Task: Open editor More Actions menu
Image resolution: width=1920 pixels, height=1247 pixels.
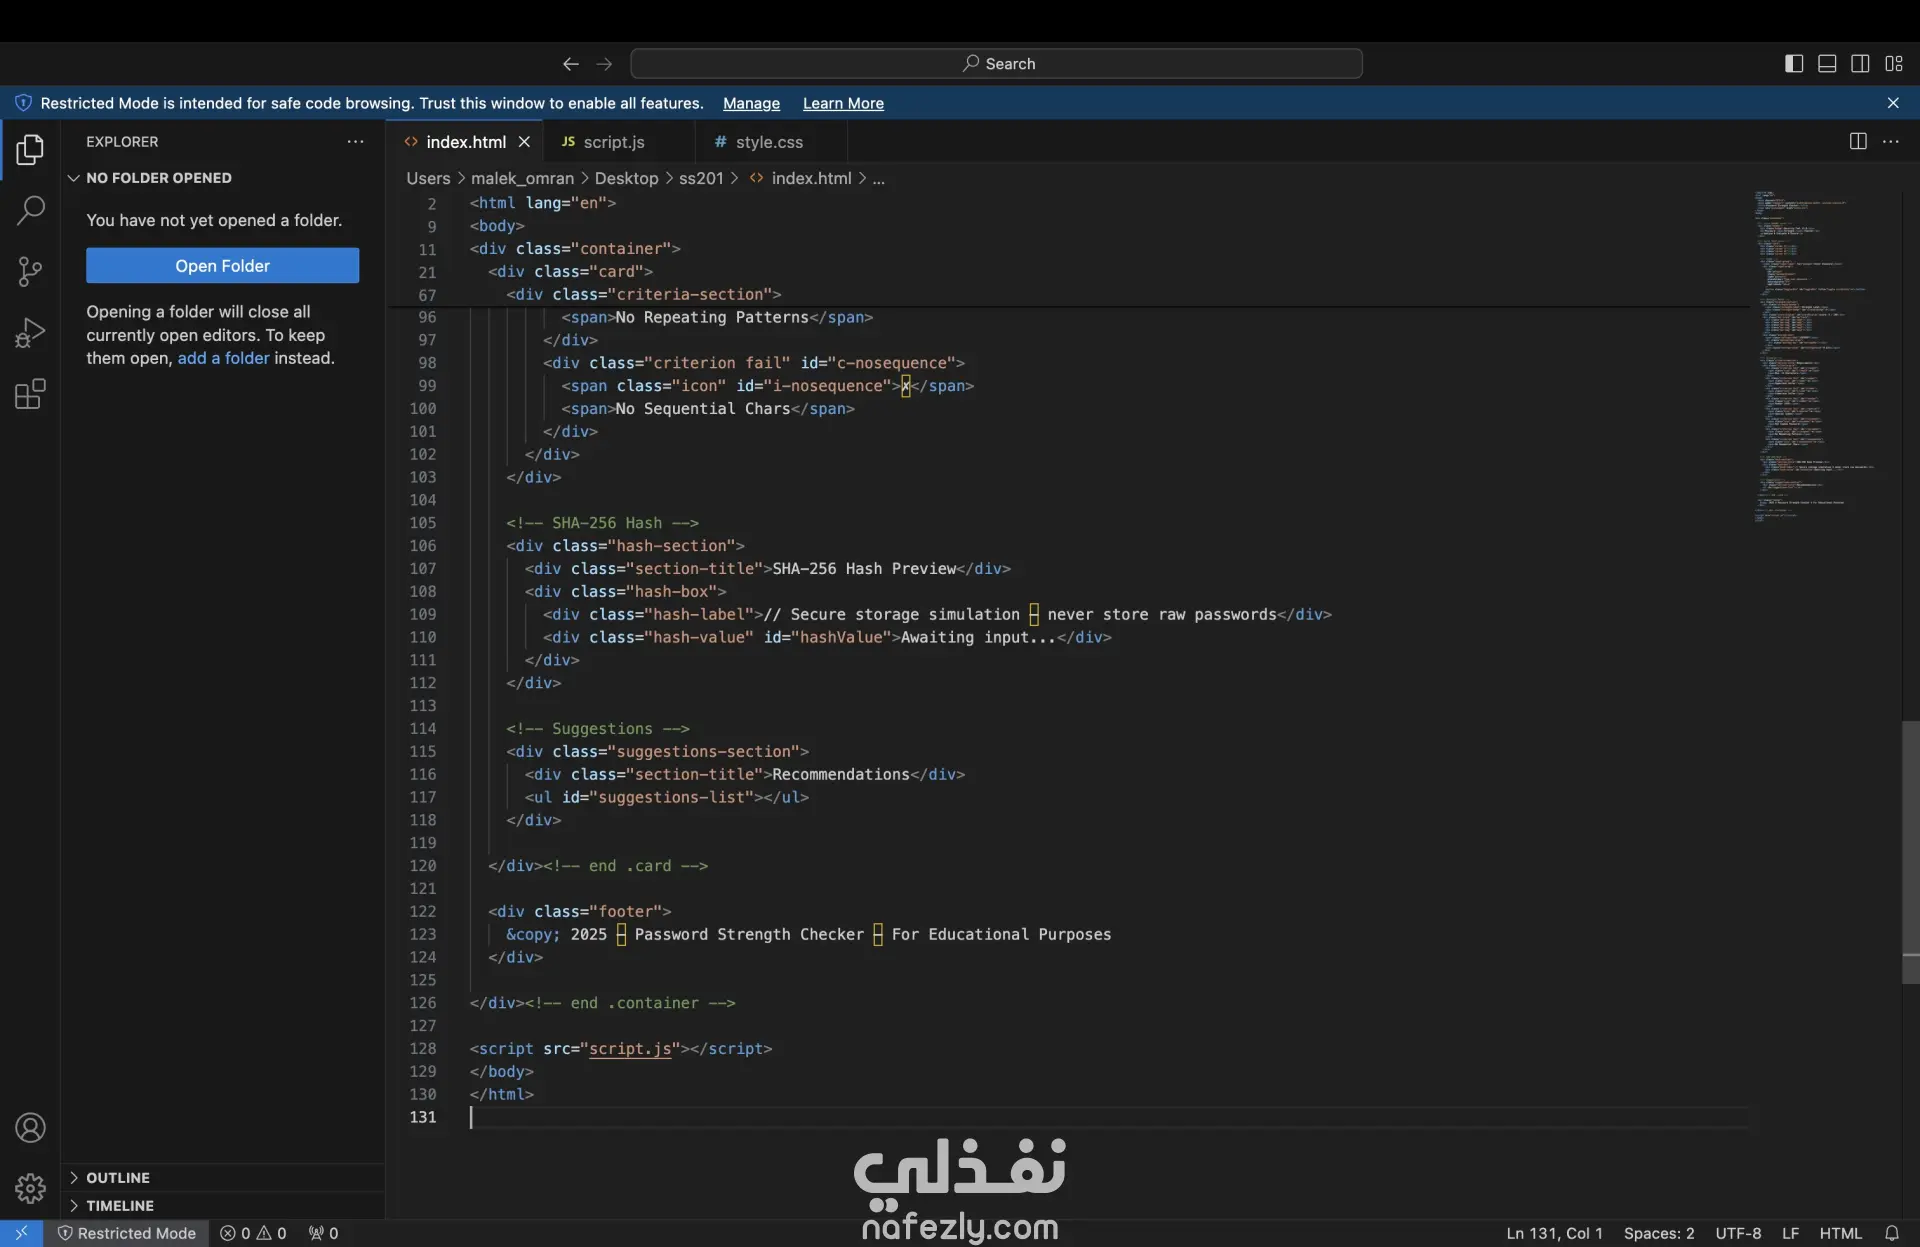Action: coord(1891,142)
